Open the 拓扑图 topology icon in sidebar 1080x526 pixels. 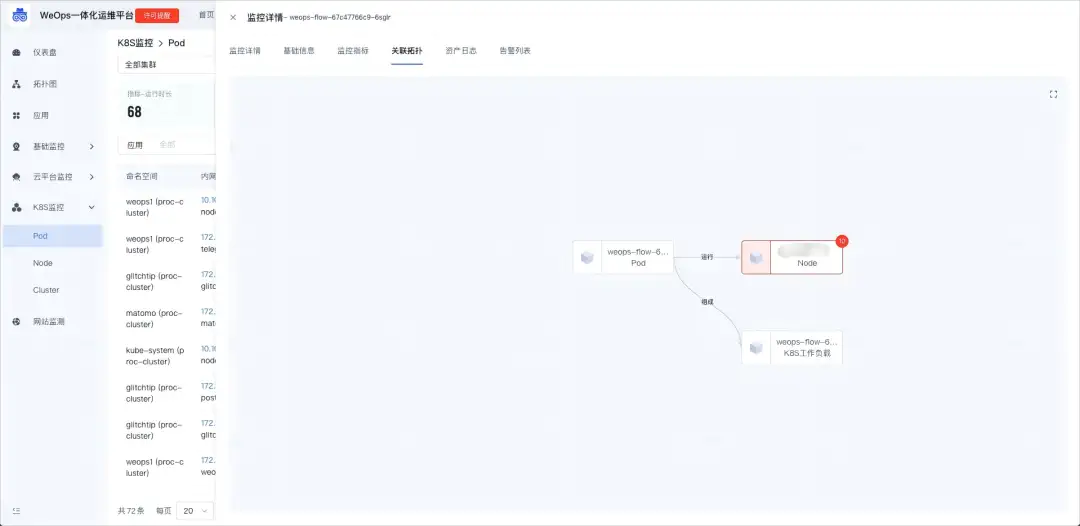[17, 84]
